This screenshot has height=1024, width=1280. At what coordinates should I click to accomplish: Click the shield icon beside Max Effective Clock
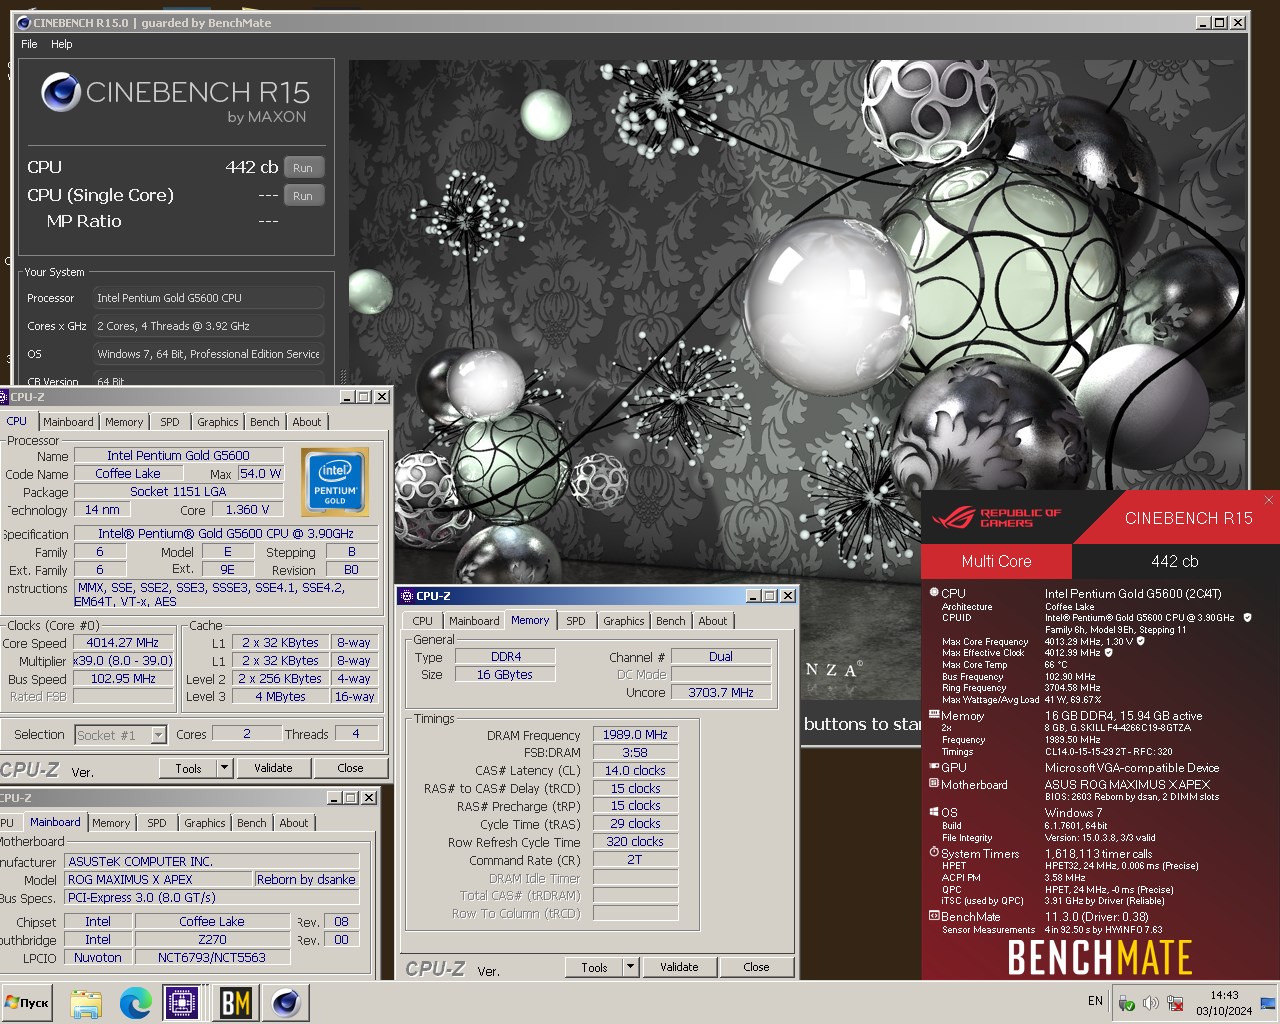coord(1109,653)
